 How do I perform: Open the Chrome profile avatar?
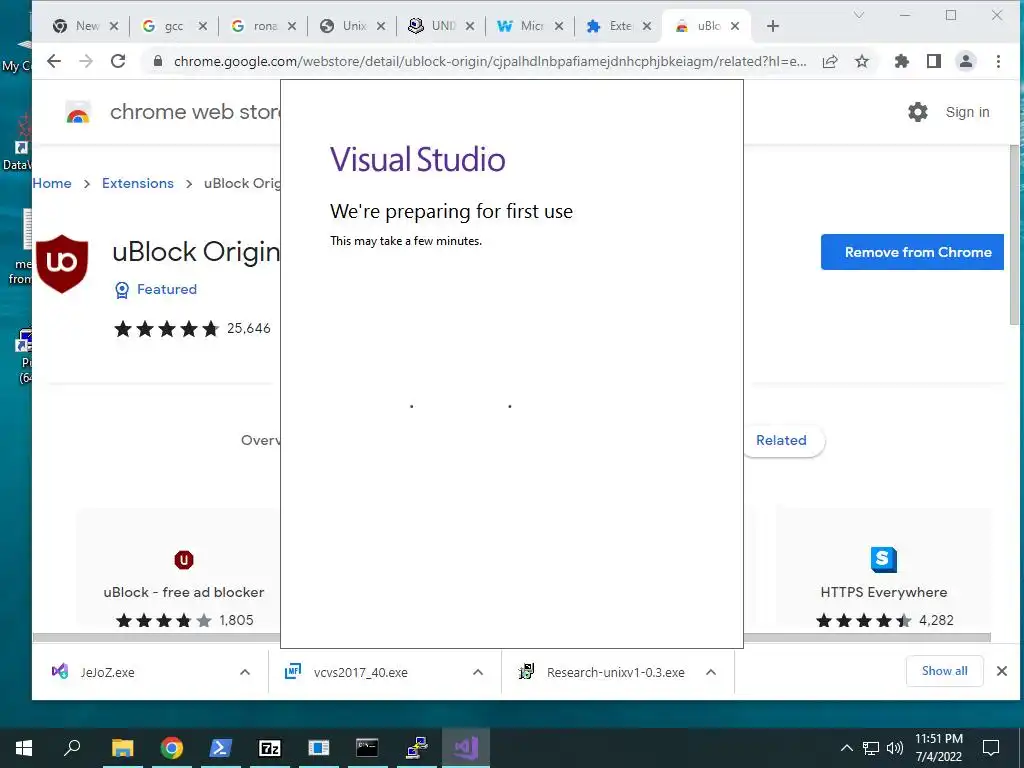(x=966, y=61)
